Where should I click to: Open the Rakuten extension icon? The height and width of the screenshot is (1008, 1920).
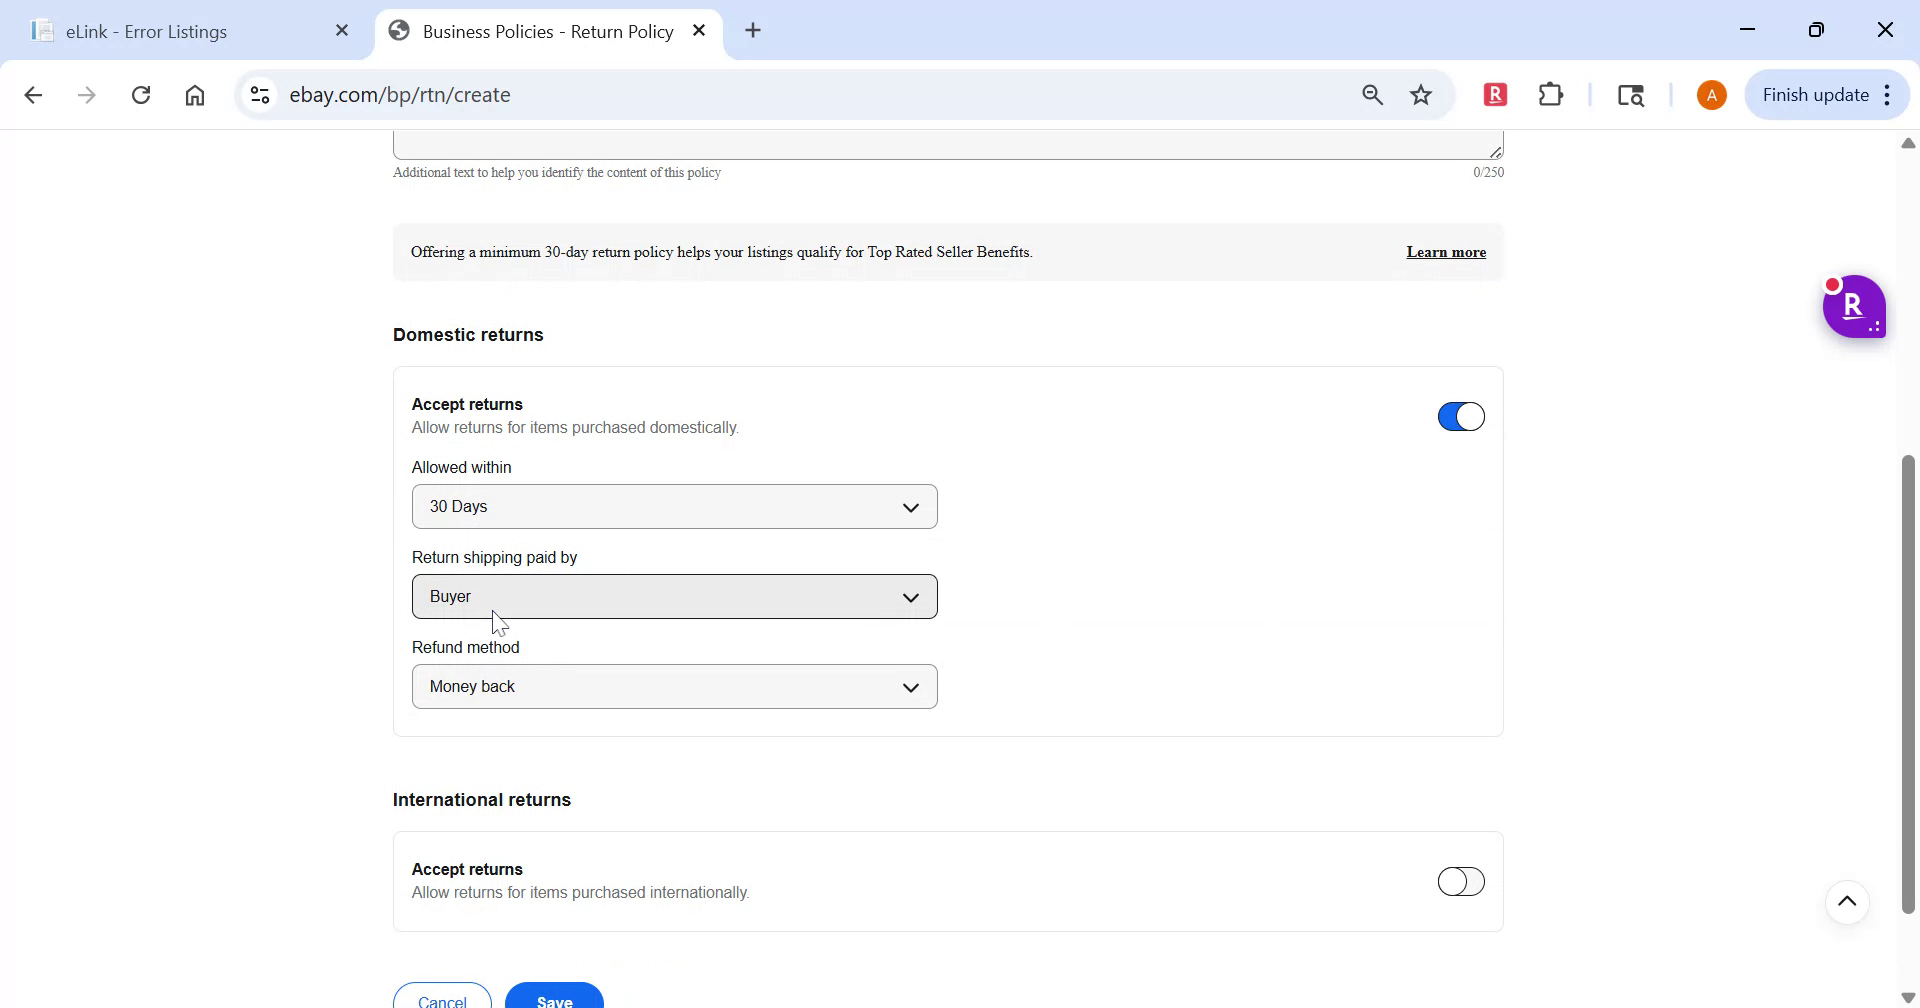(x=1495, y=94)
